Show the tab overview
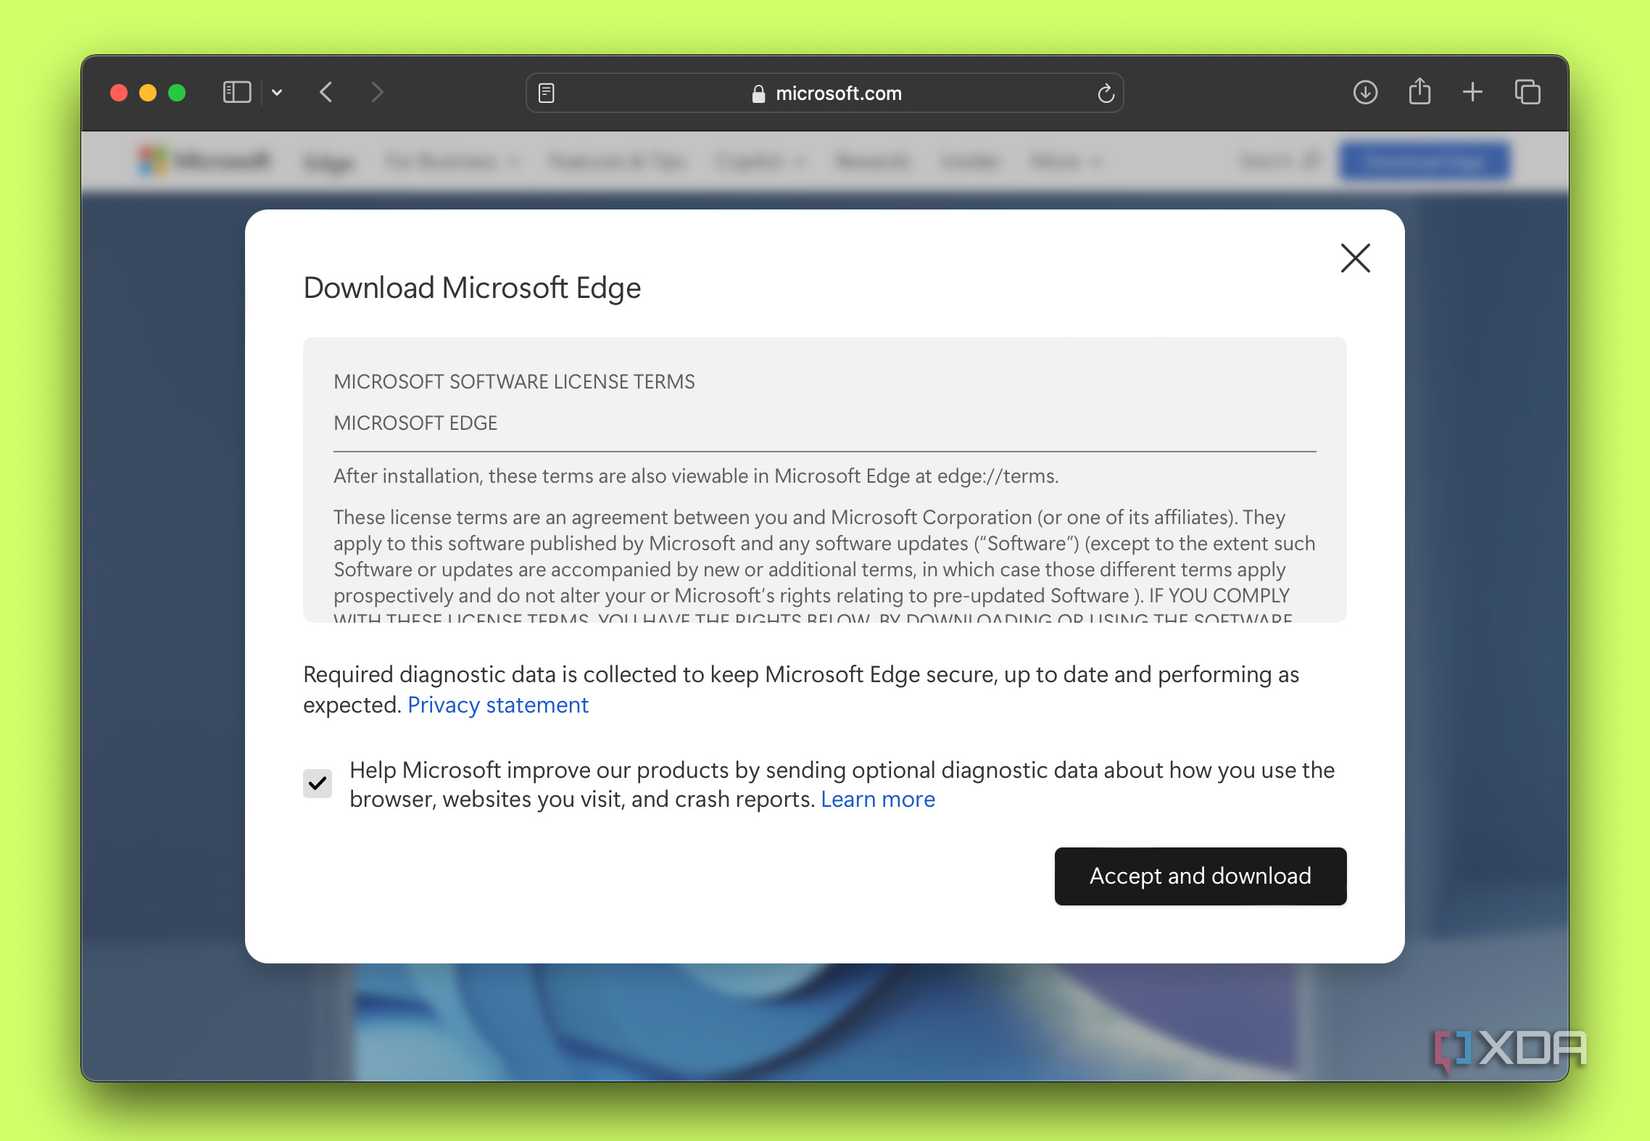1650x1141 pixels. click(x=1527, y=93)
